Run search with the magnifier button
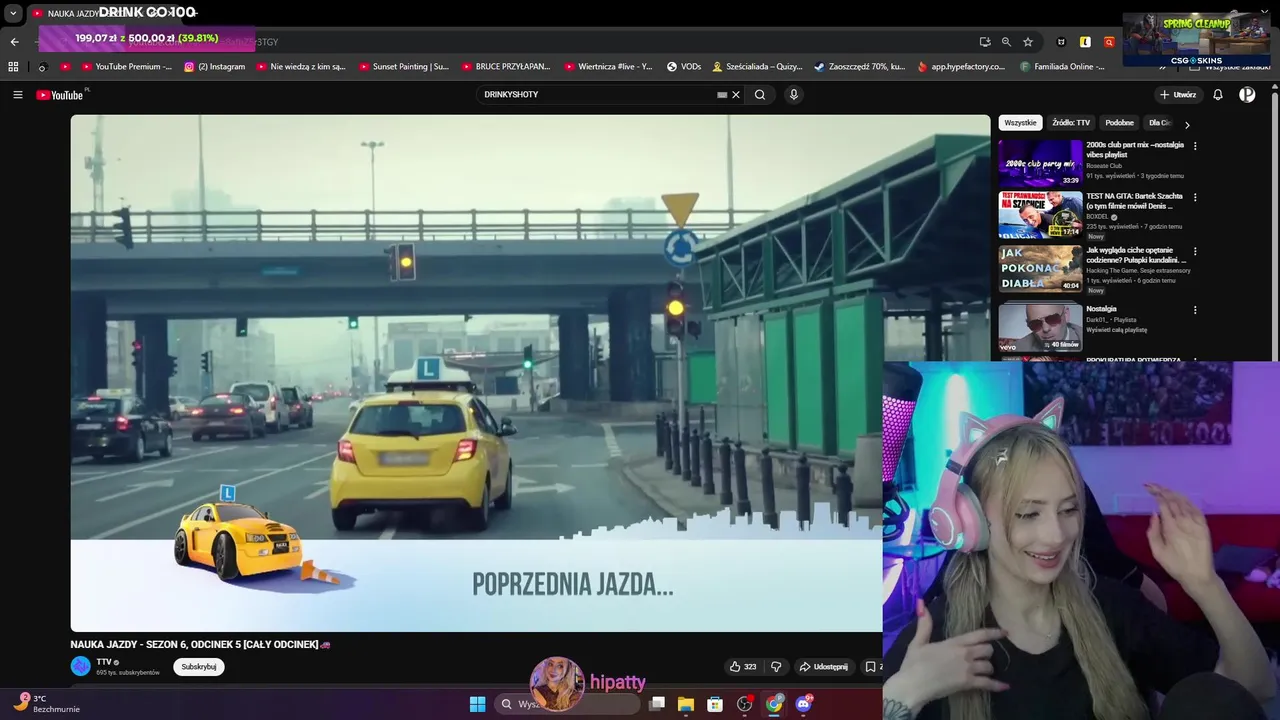 point(760,95)
